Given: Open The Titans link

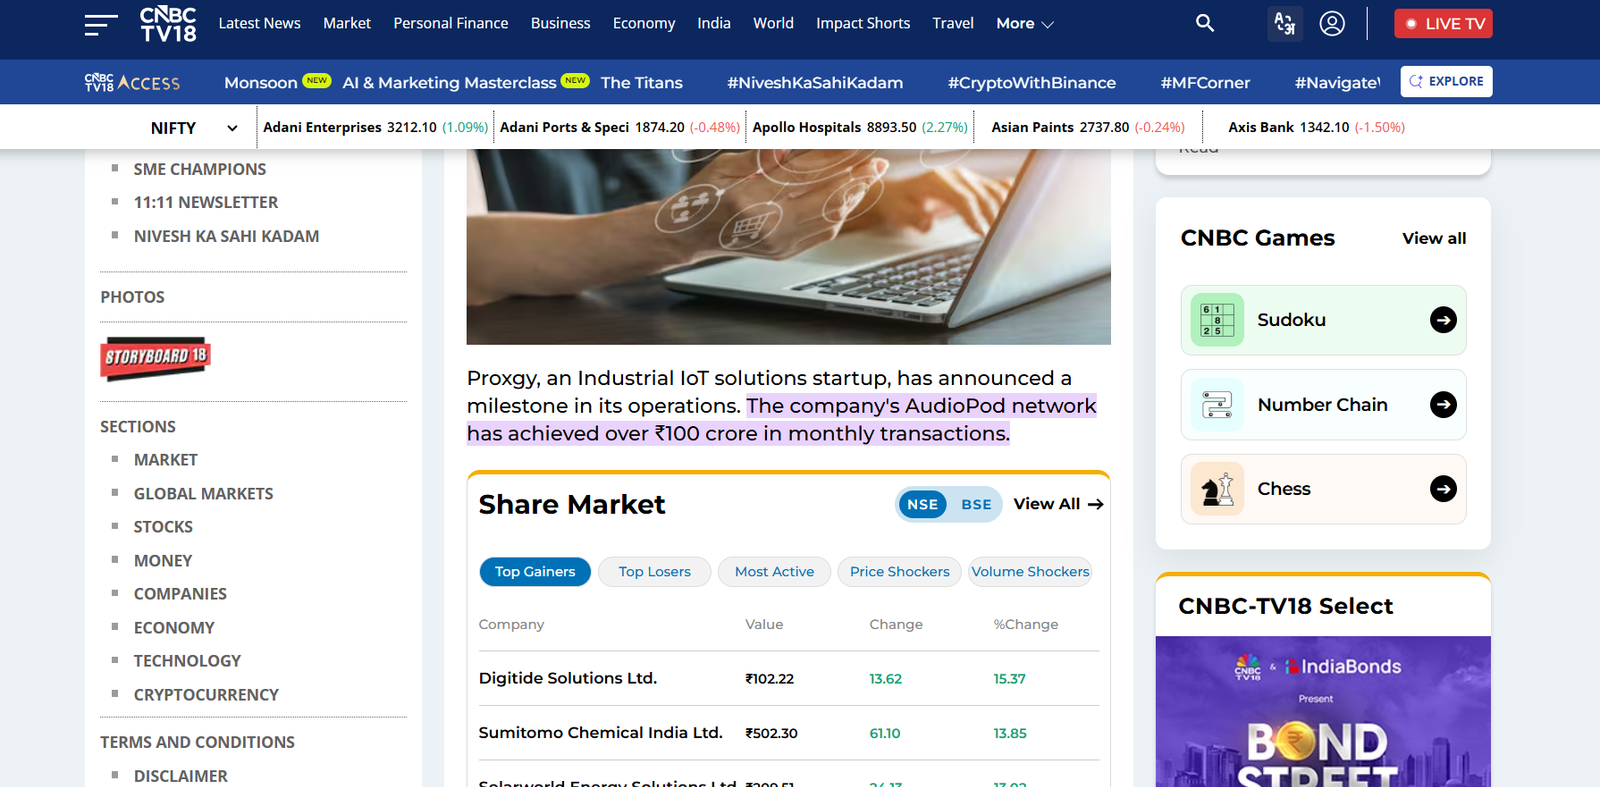Looking at the screenshot, I should (x=642, y=82).
